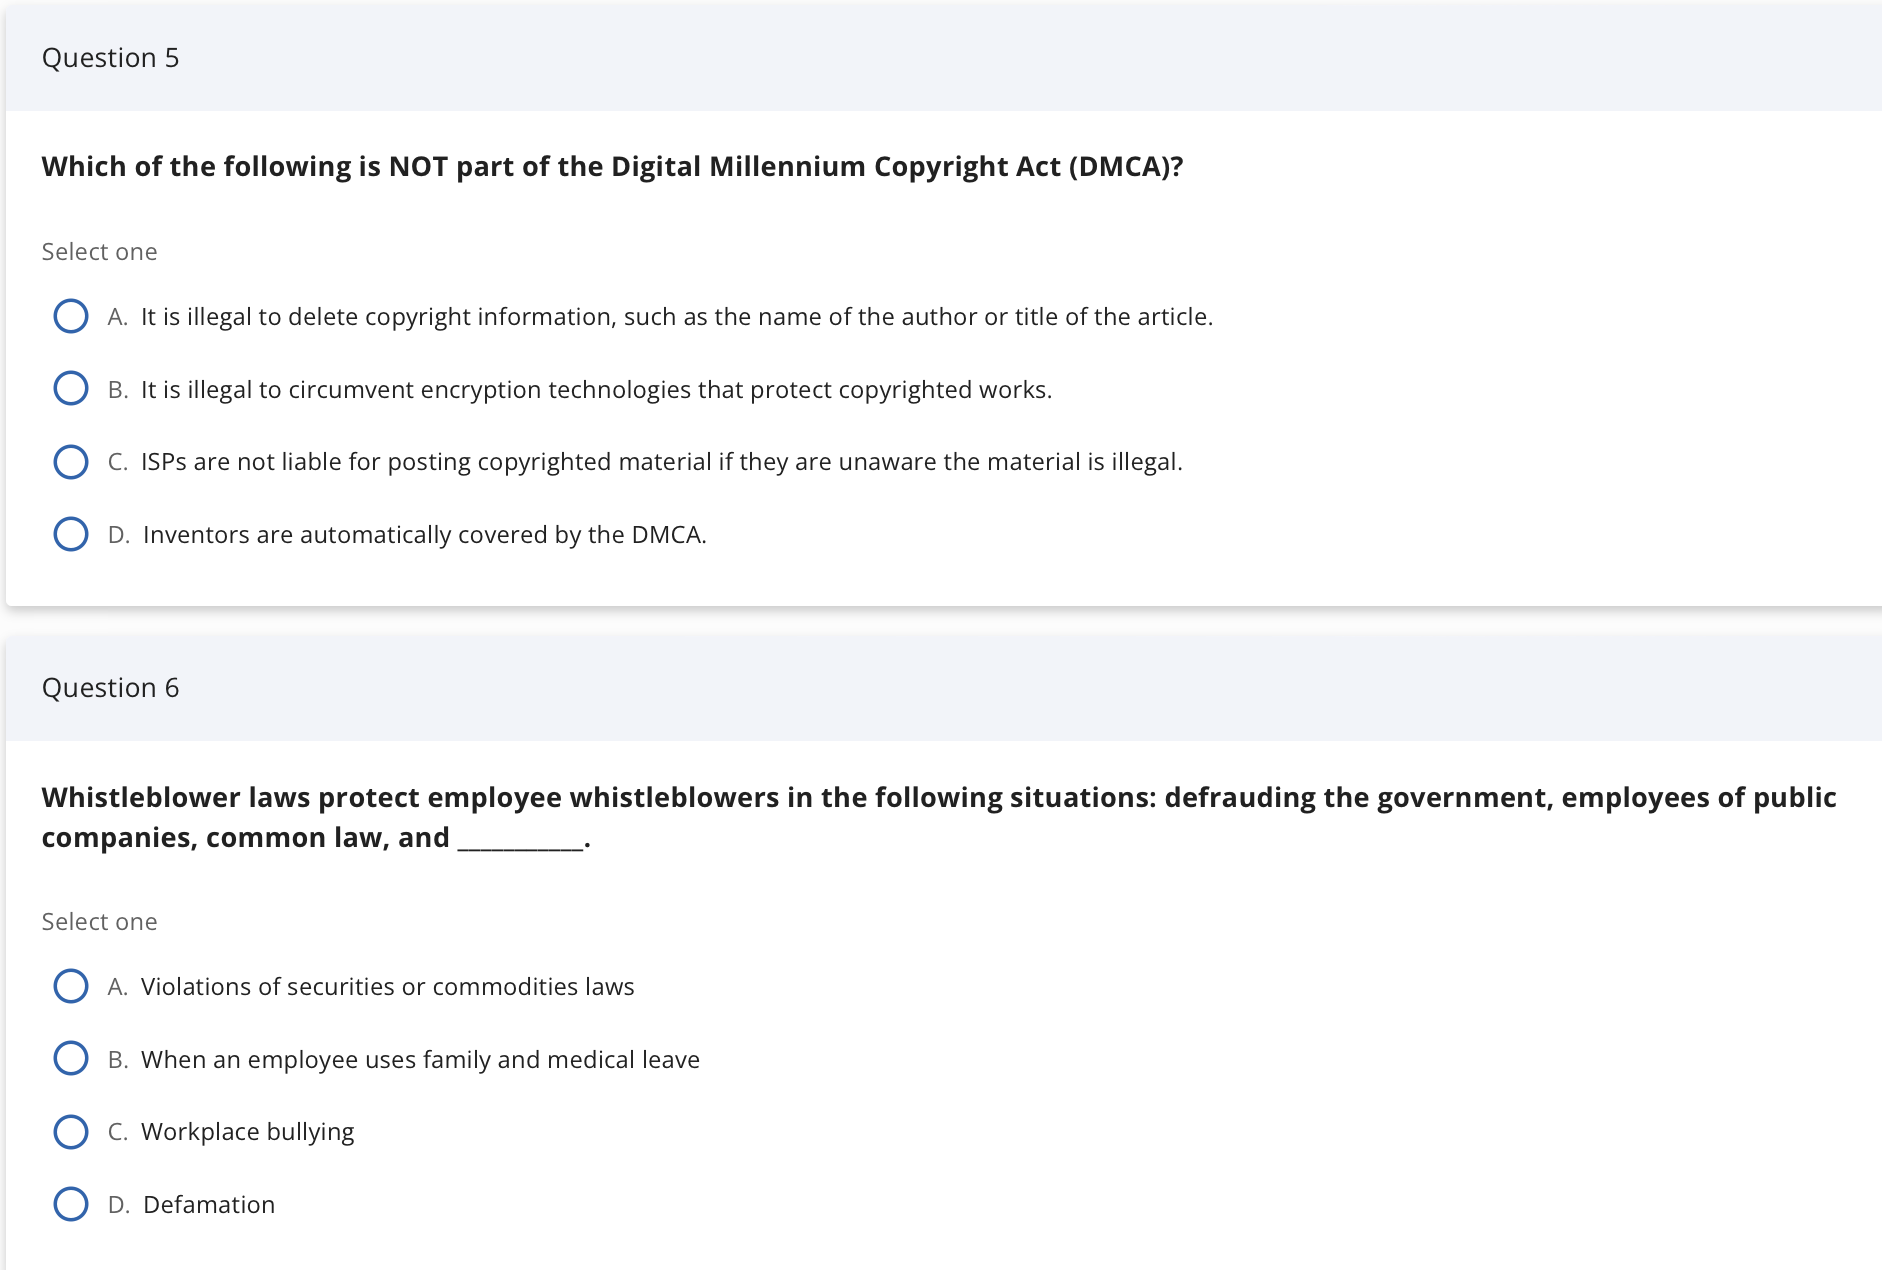Image resolution: width=1882 pixels, height=1270 pixels.
Task: Select option A for Question 5
Action: click(x=71, y=316)
